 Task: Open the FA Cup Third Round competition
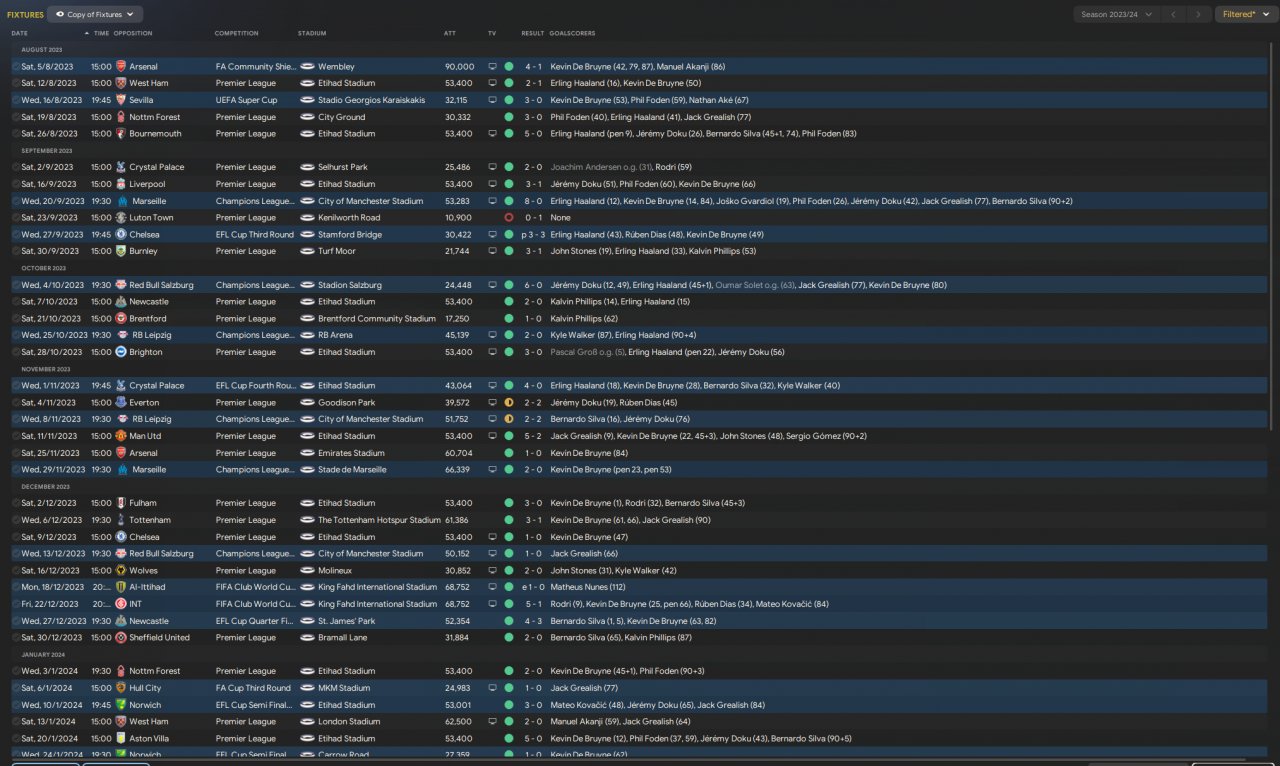[253, 688]
